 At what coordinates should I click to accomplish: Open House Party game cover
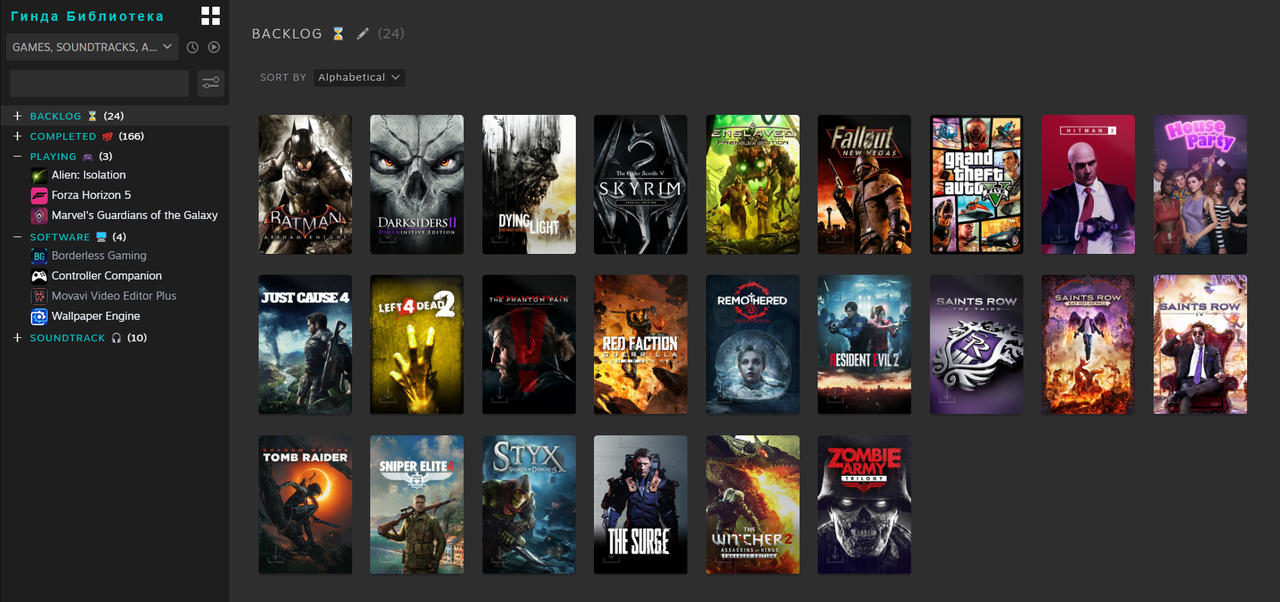1200,184
